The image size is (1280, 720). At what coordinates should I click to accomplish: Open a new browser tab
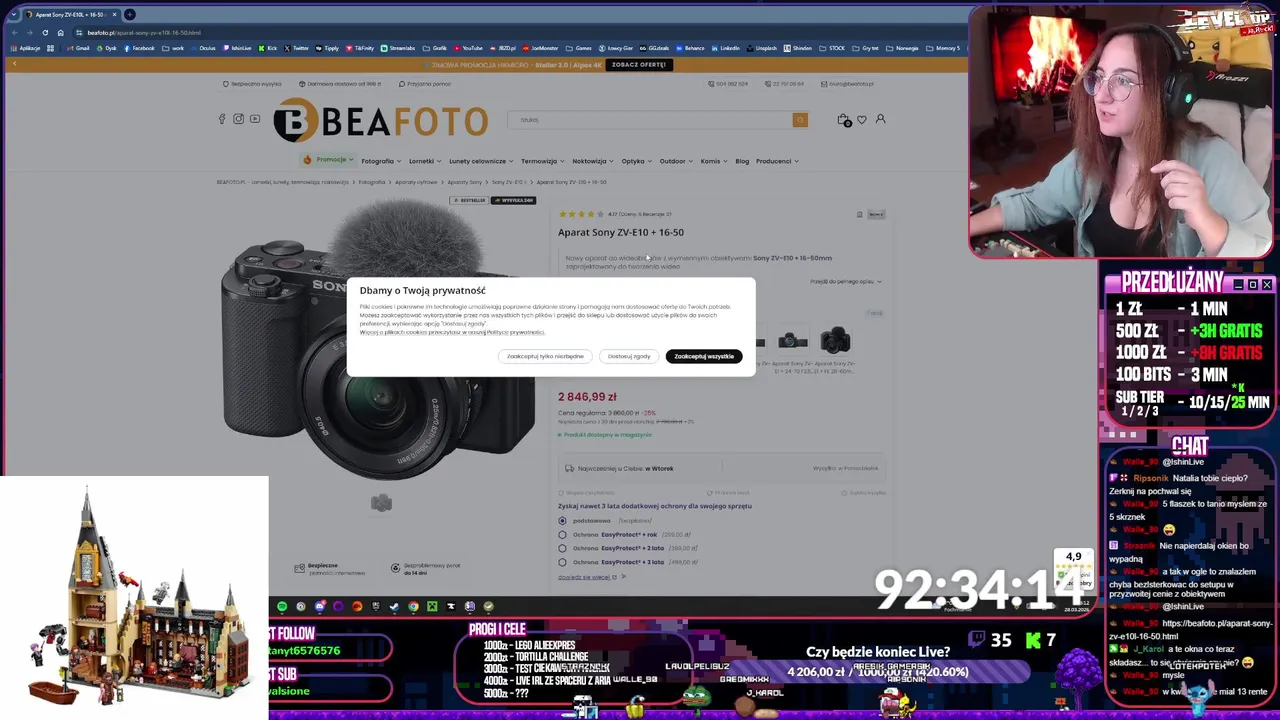tap(129, 14)
